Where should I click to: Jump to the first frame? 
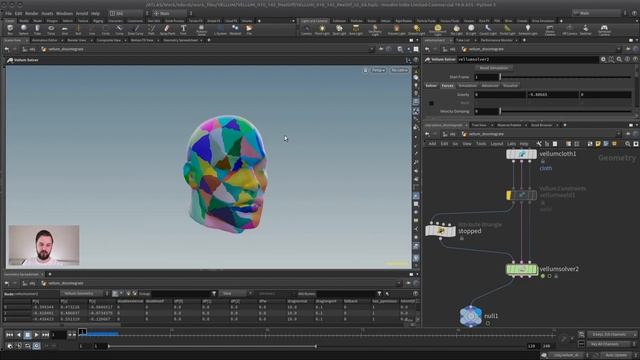tap(9, 335)
